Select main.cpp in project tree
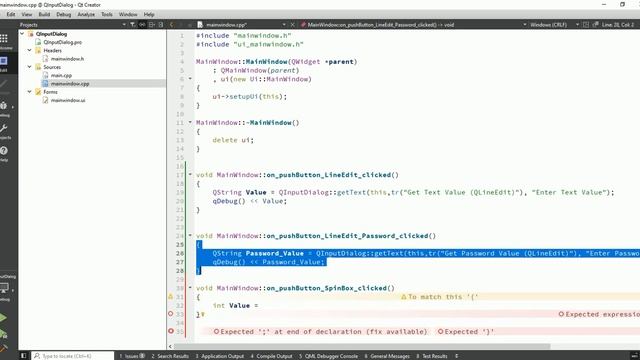This screenshot has width=640, height=360. [61, 75]
